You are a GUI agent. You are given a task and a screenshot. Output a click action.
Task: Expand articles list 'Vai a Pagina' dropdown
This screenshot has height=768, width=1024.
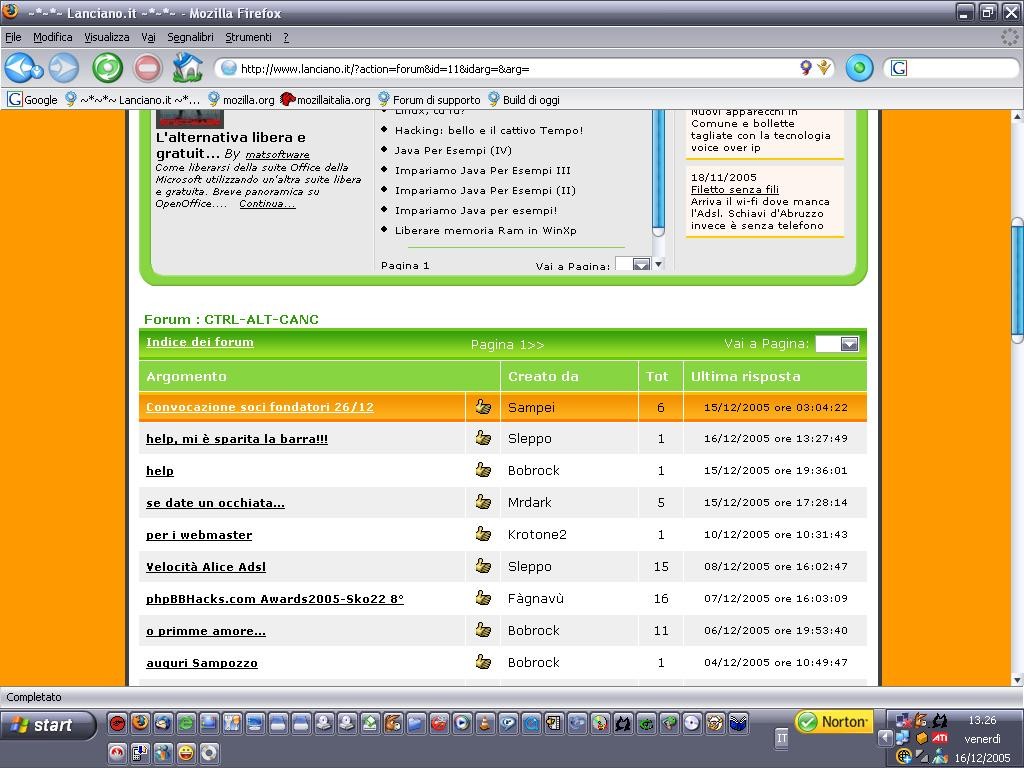(633, 265)
